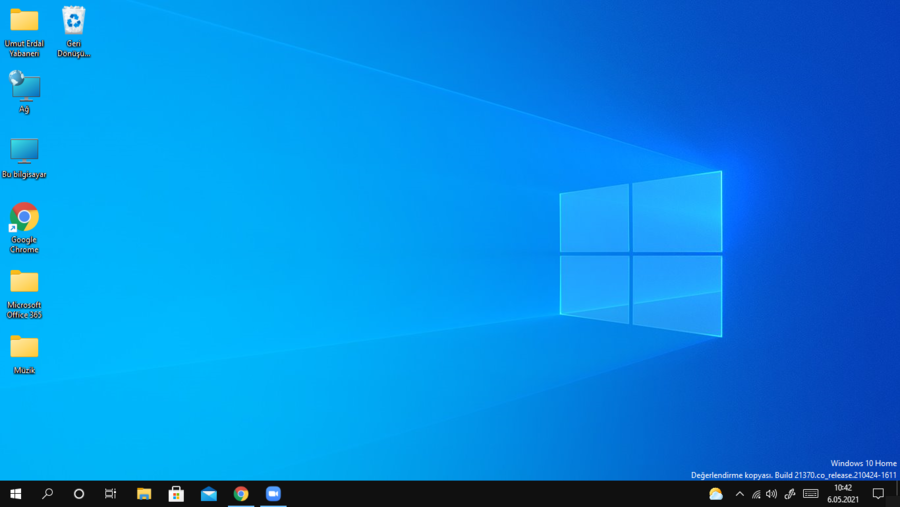Screen dimensions: 900x507
Task: Open the notification Action Center
Action: pos(878,494)
